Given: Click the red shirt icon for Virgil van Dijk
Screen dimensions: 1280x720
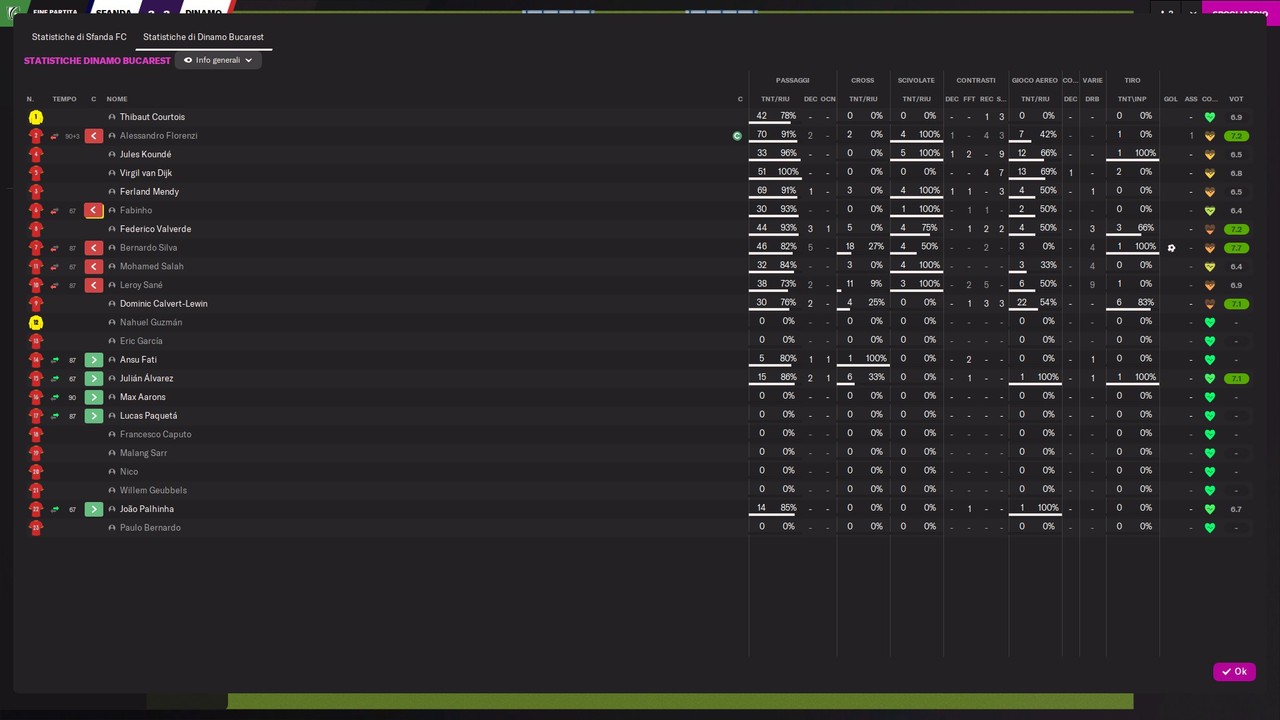Looking at the screenshot, I should tap(36, 173).
